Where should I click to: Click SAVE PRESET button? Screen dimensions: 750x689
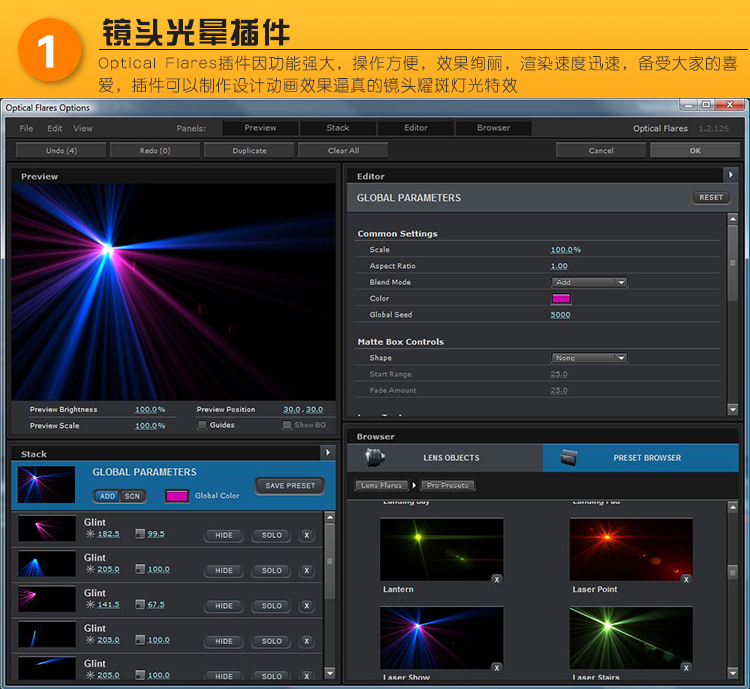pyautogui.click(x=290, y=486)
